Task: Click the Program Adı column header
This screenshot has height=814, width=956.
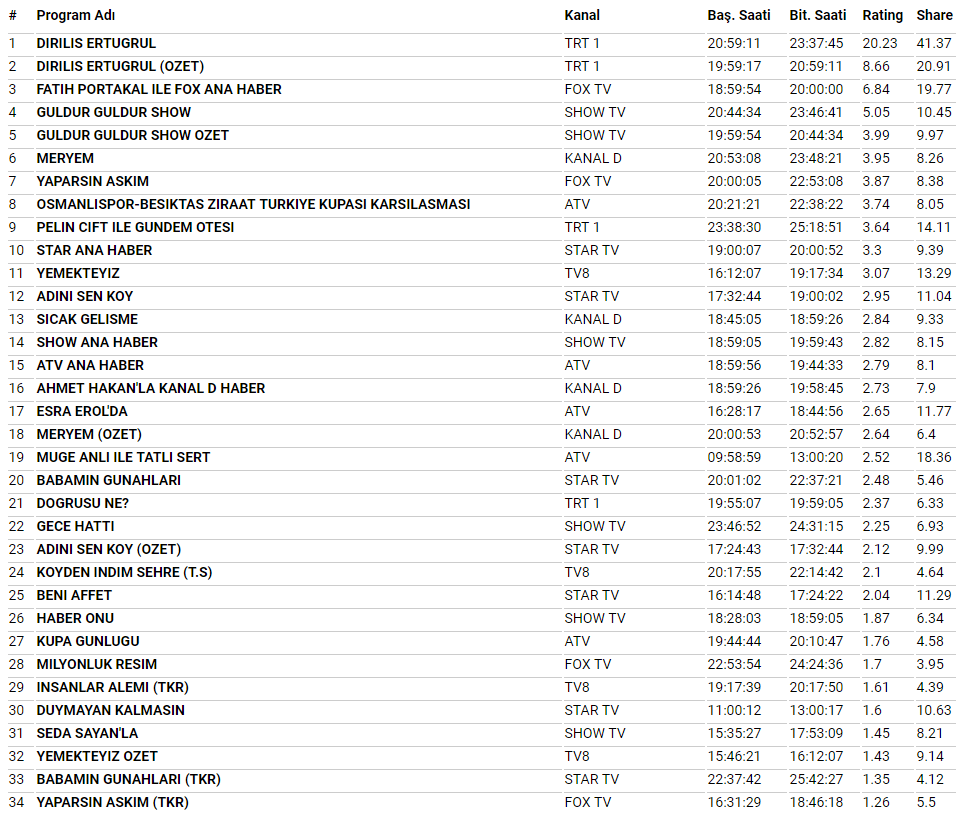Action: (x=75, y=15)
